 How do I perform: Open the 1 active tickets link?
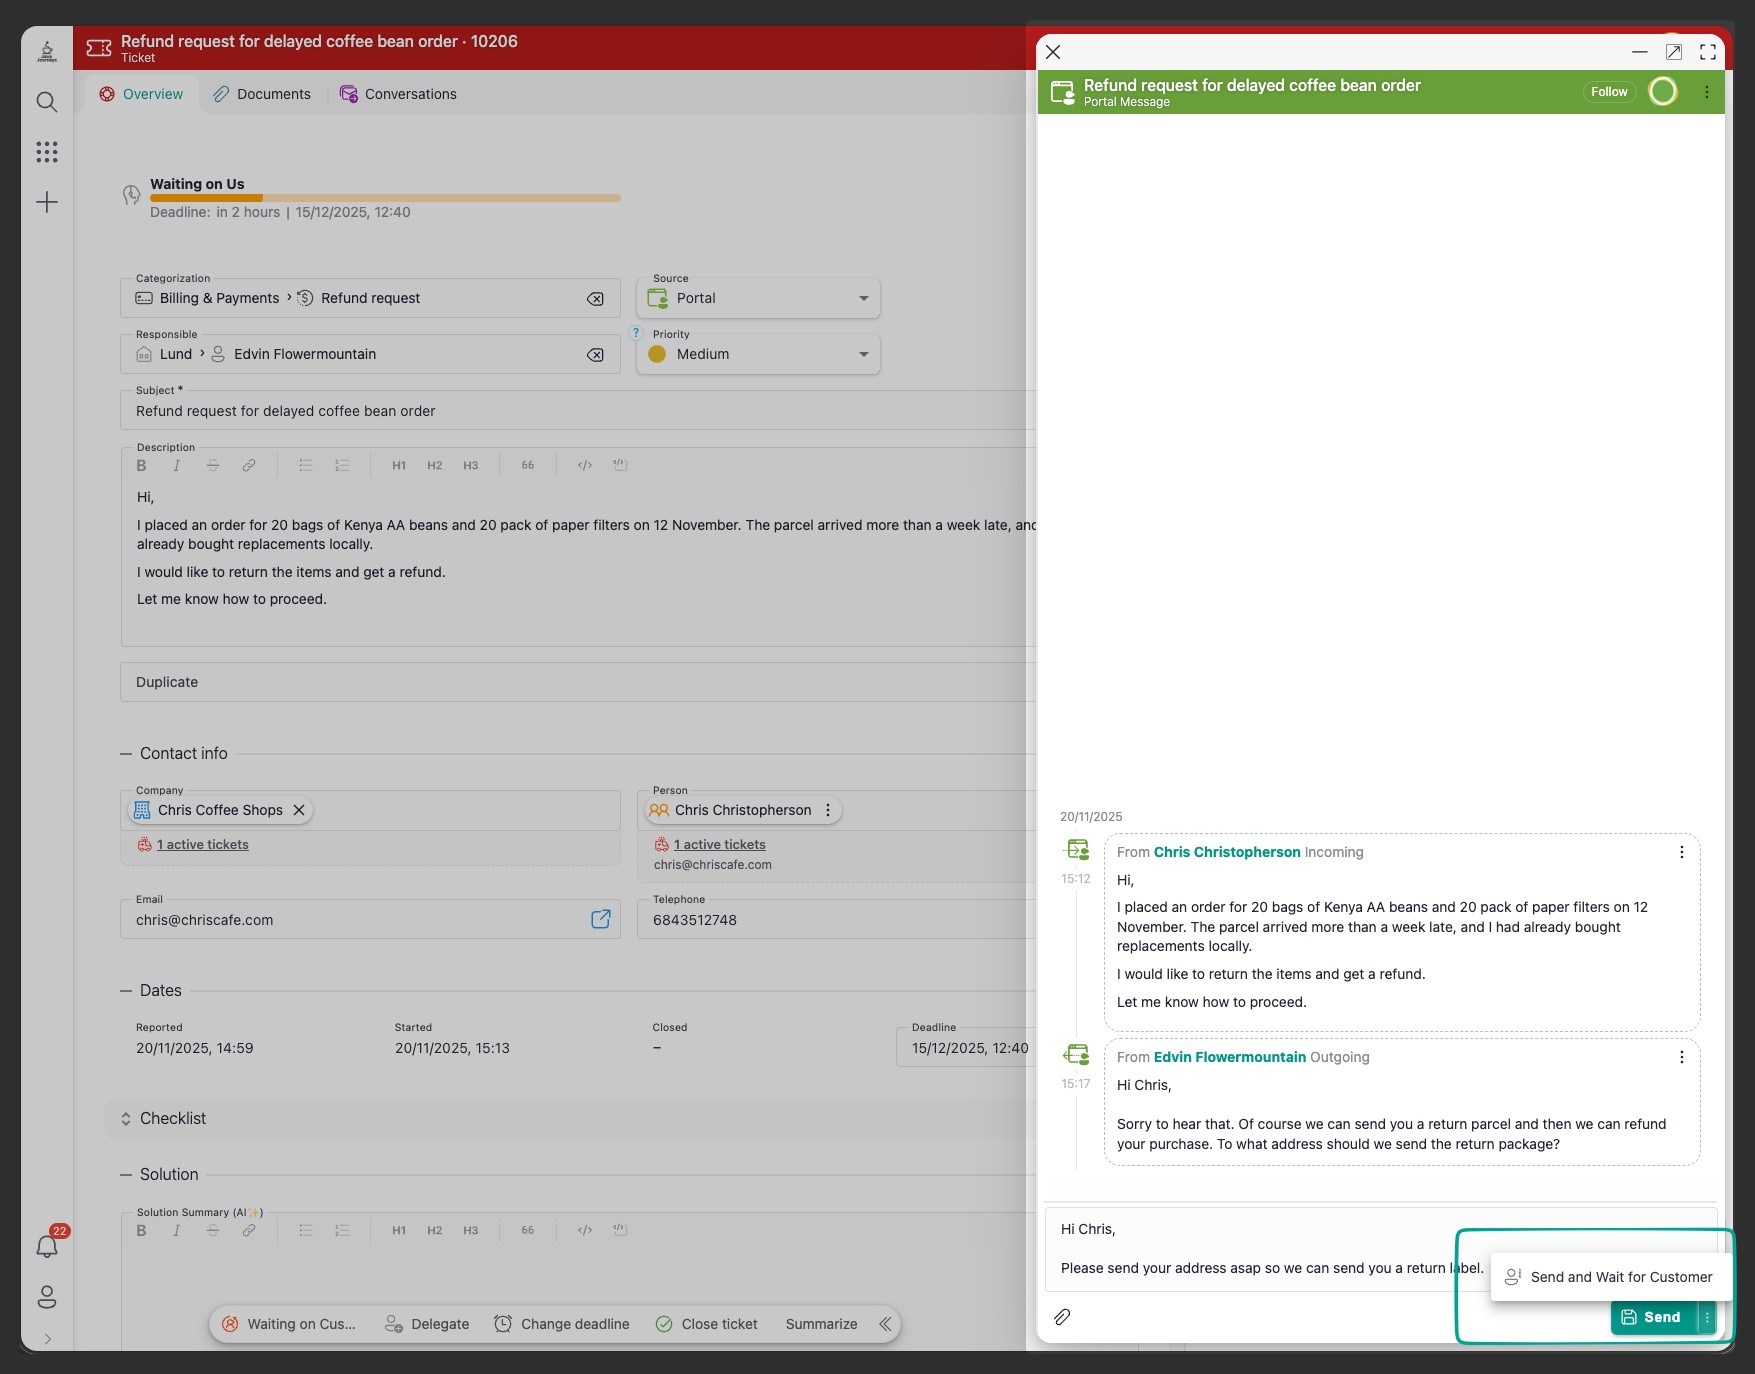202,844
